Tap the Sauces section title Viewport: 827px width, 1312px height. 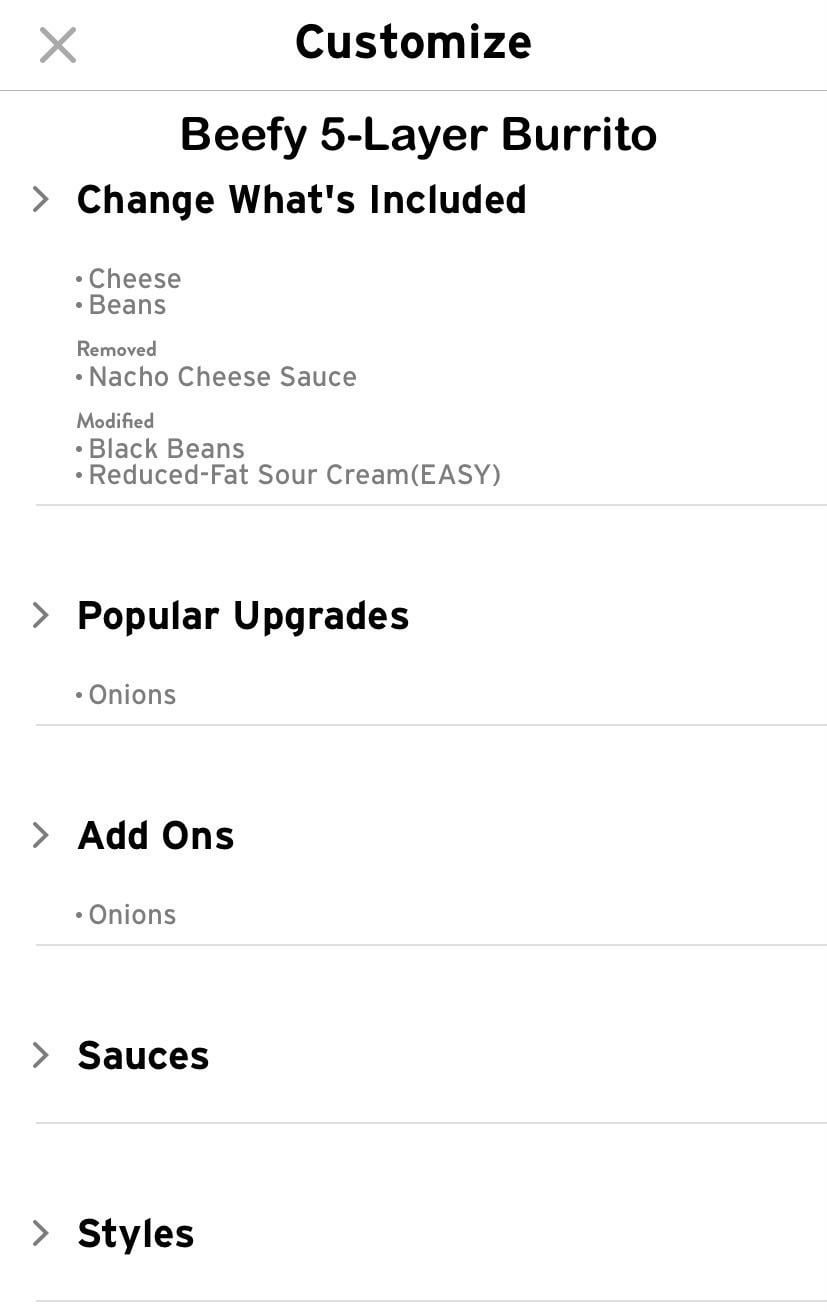pos(143,1056)
